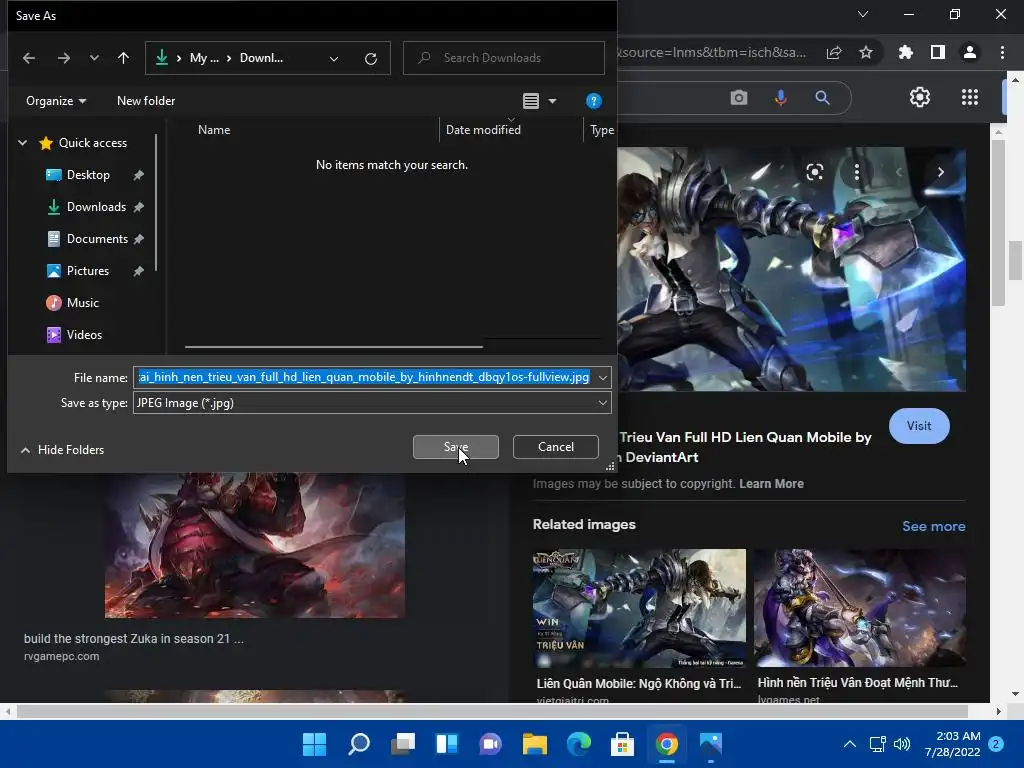Collapse the Quick access tree

pos(23,143)
